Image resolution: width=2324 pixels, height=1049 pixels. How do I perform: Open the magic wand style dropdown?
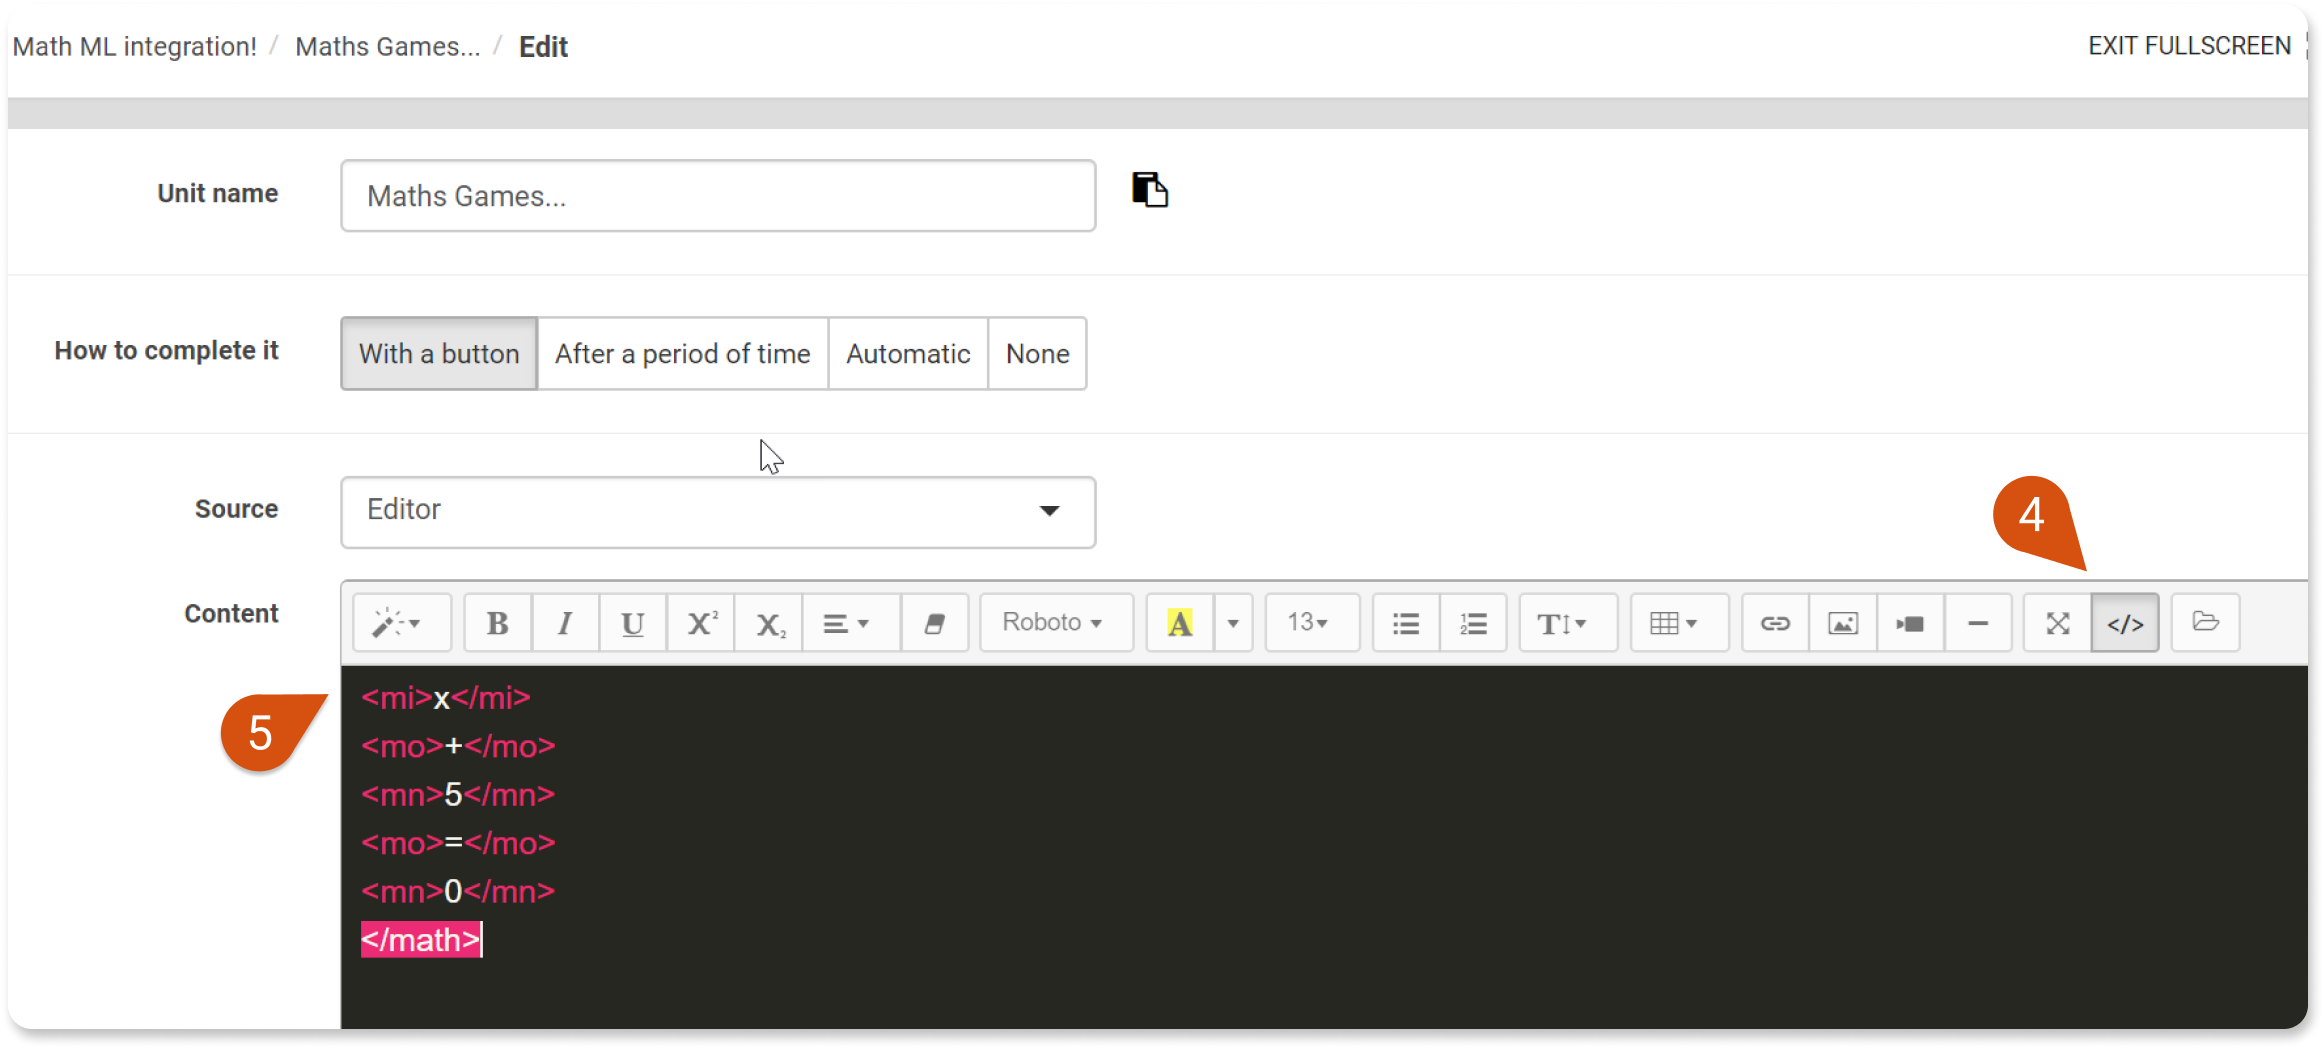pyautogui.click(x=401, y=623)
